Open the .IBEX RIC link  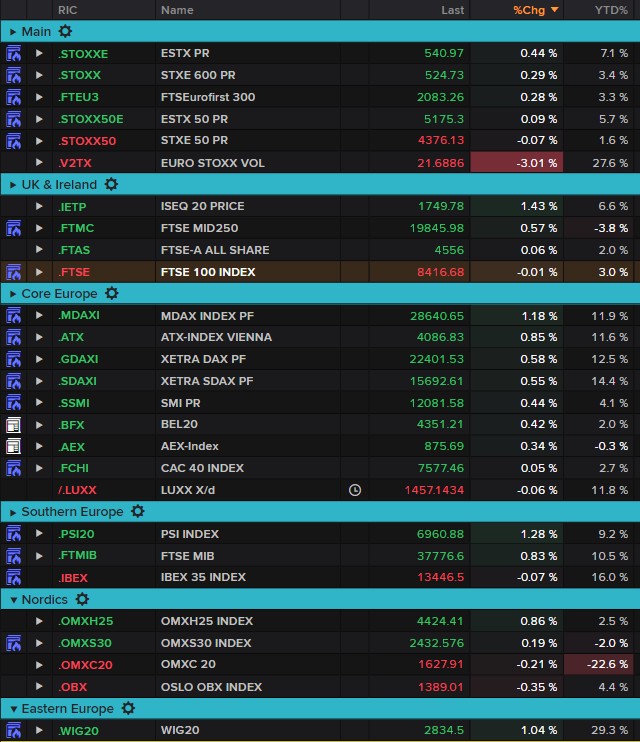[x=73, y=578]
